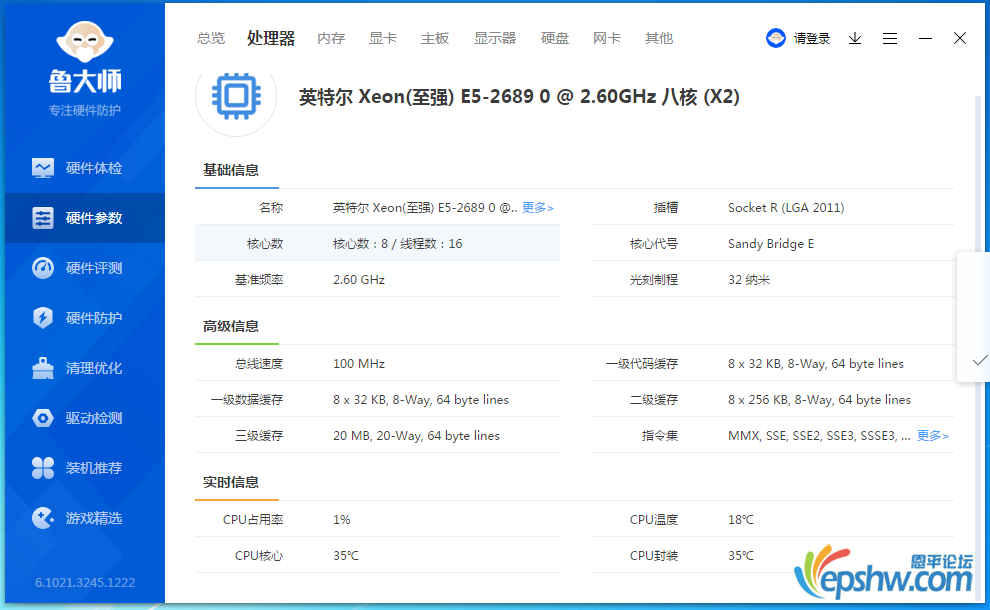
Task: Close the Ludashi window
Action: [960, 39]
